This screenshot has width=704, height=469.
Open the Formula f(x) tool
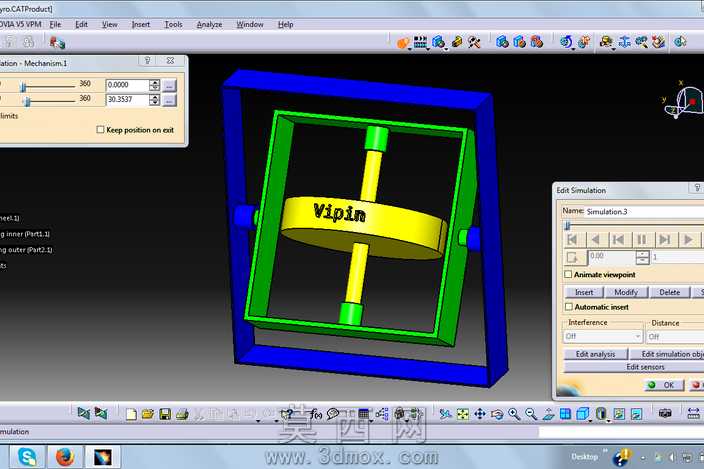316,414
